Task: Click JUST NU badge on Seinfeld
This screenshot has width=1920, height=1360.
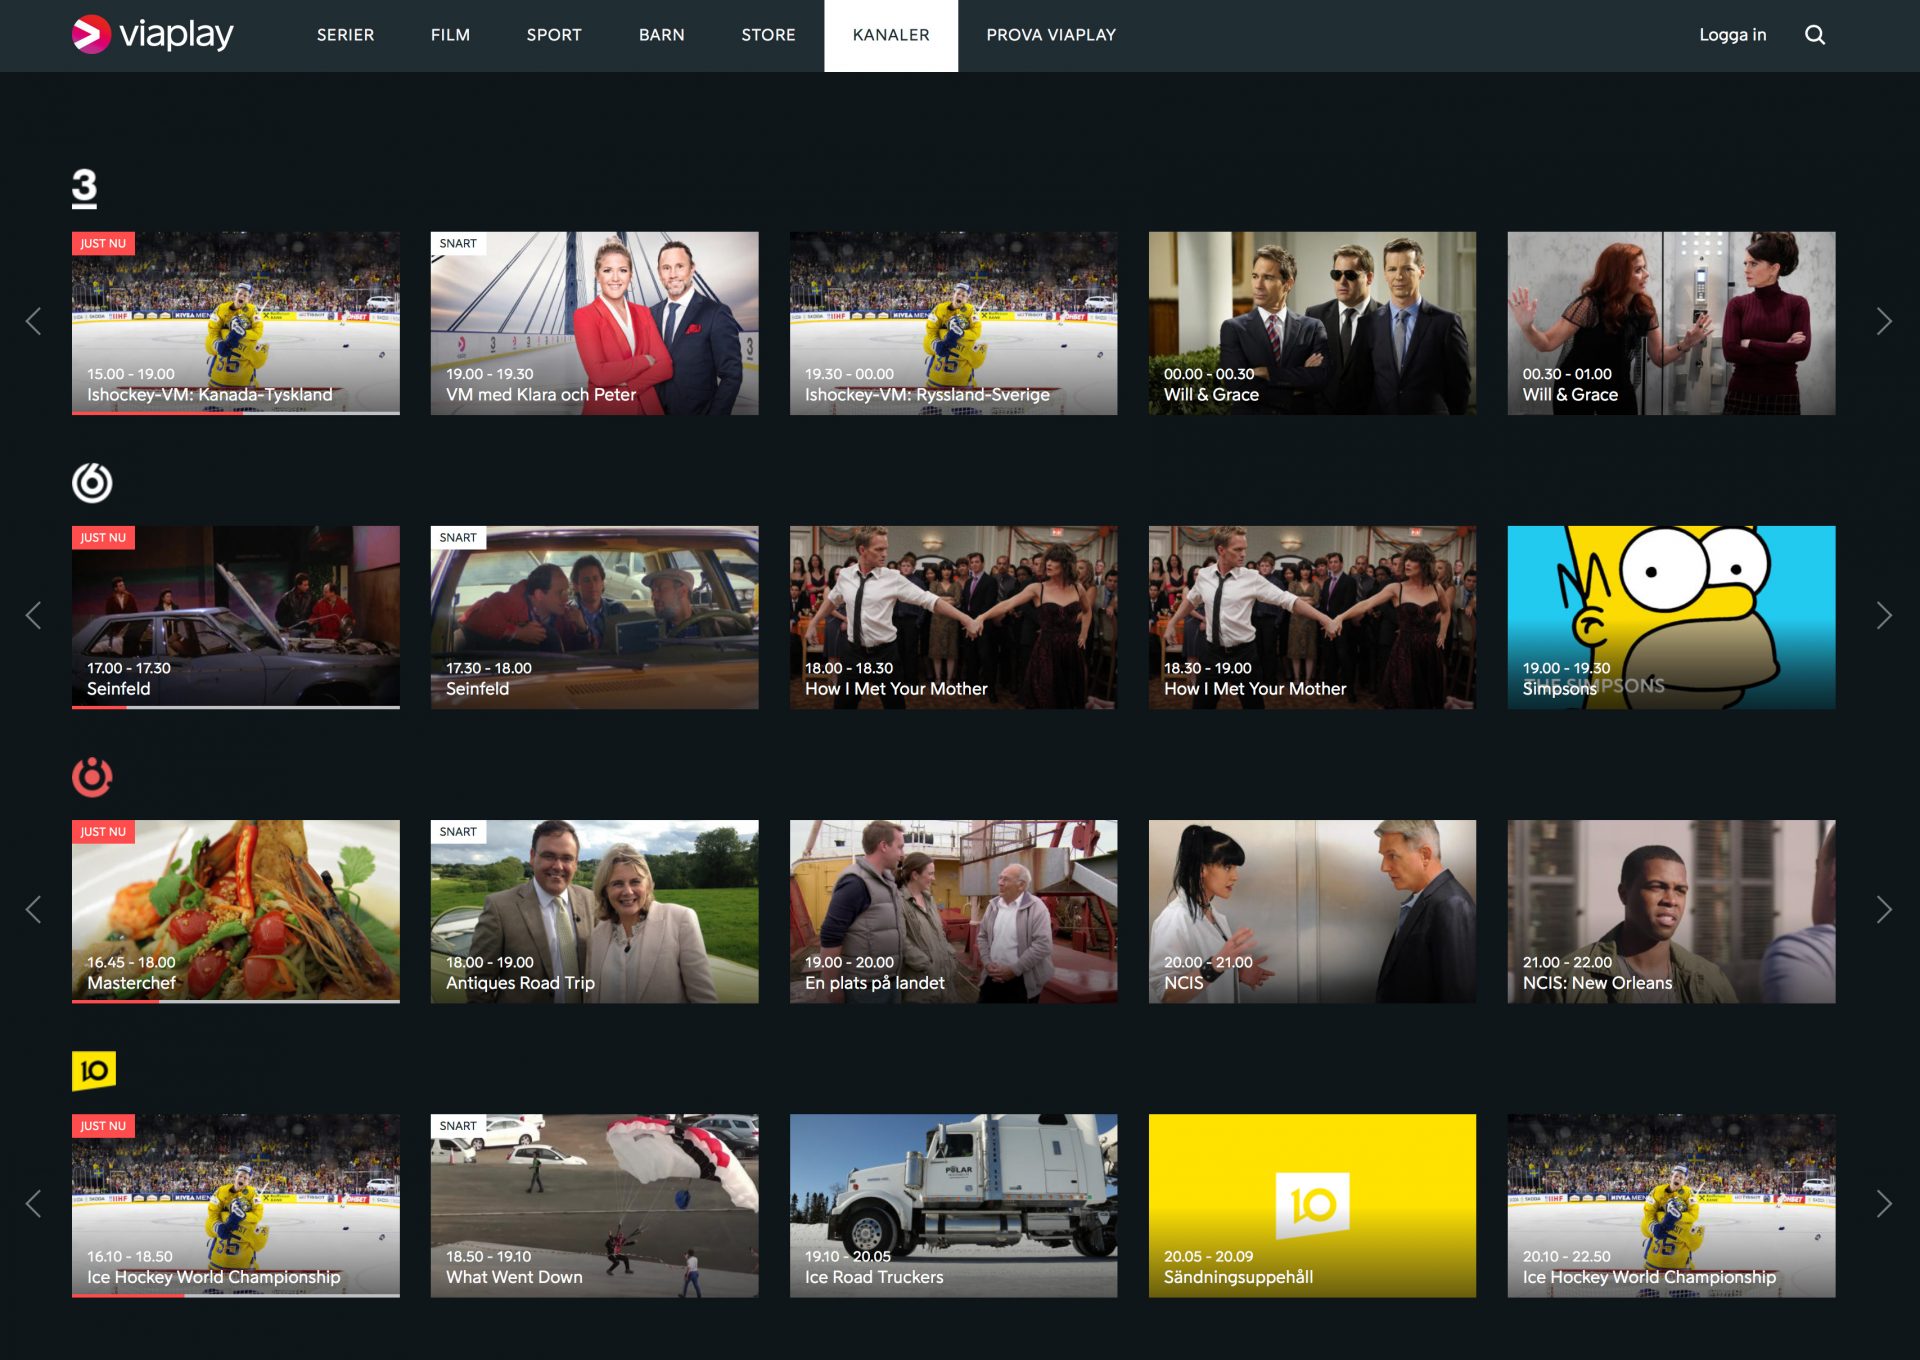Action: pos(103,537)
